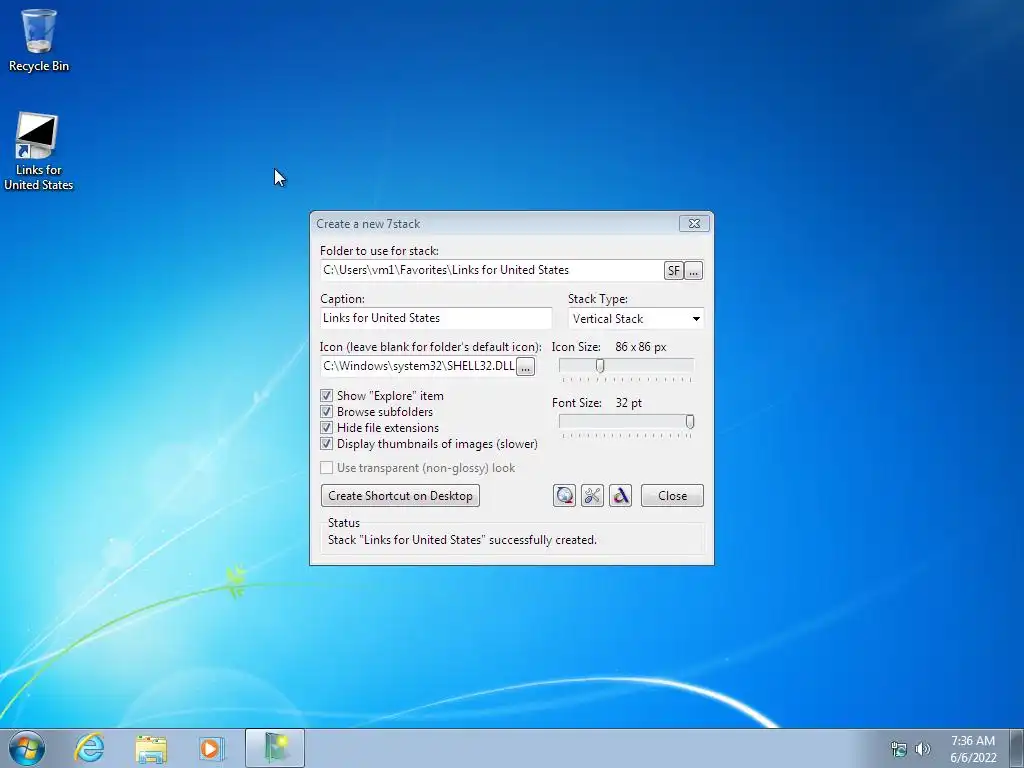Click the taskbar clock showing 7:36 AM
Viewport: 1024px width, 768px height.
coord(973,749)
